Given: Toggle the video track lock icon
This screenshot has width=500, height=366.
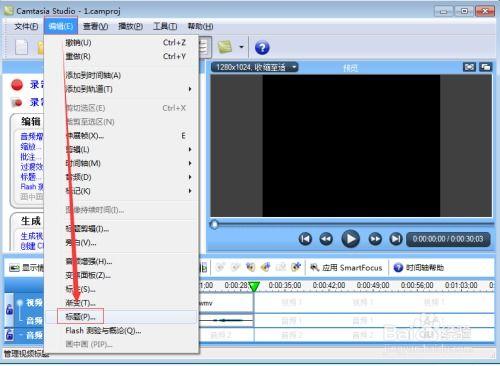Looking at the screenshot, I should click(9, 310).
